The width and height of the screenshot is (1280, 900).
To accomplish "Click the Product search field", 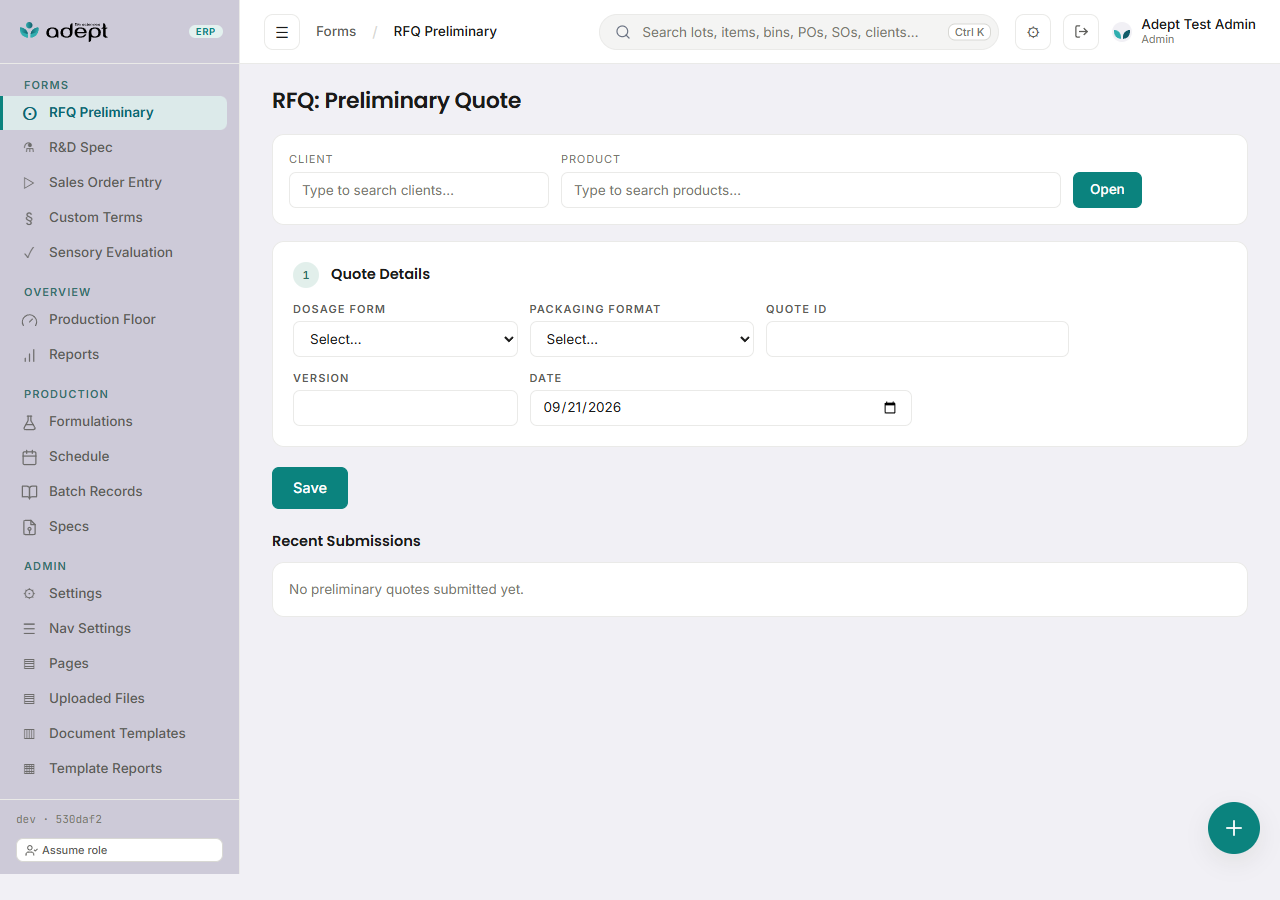I will click(811, 190).
